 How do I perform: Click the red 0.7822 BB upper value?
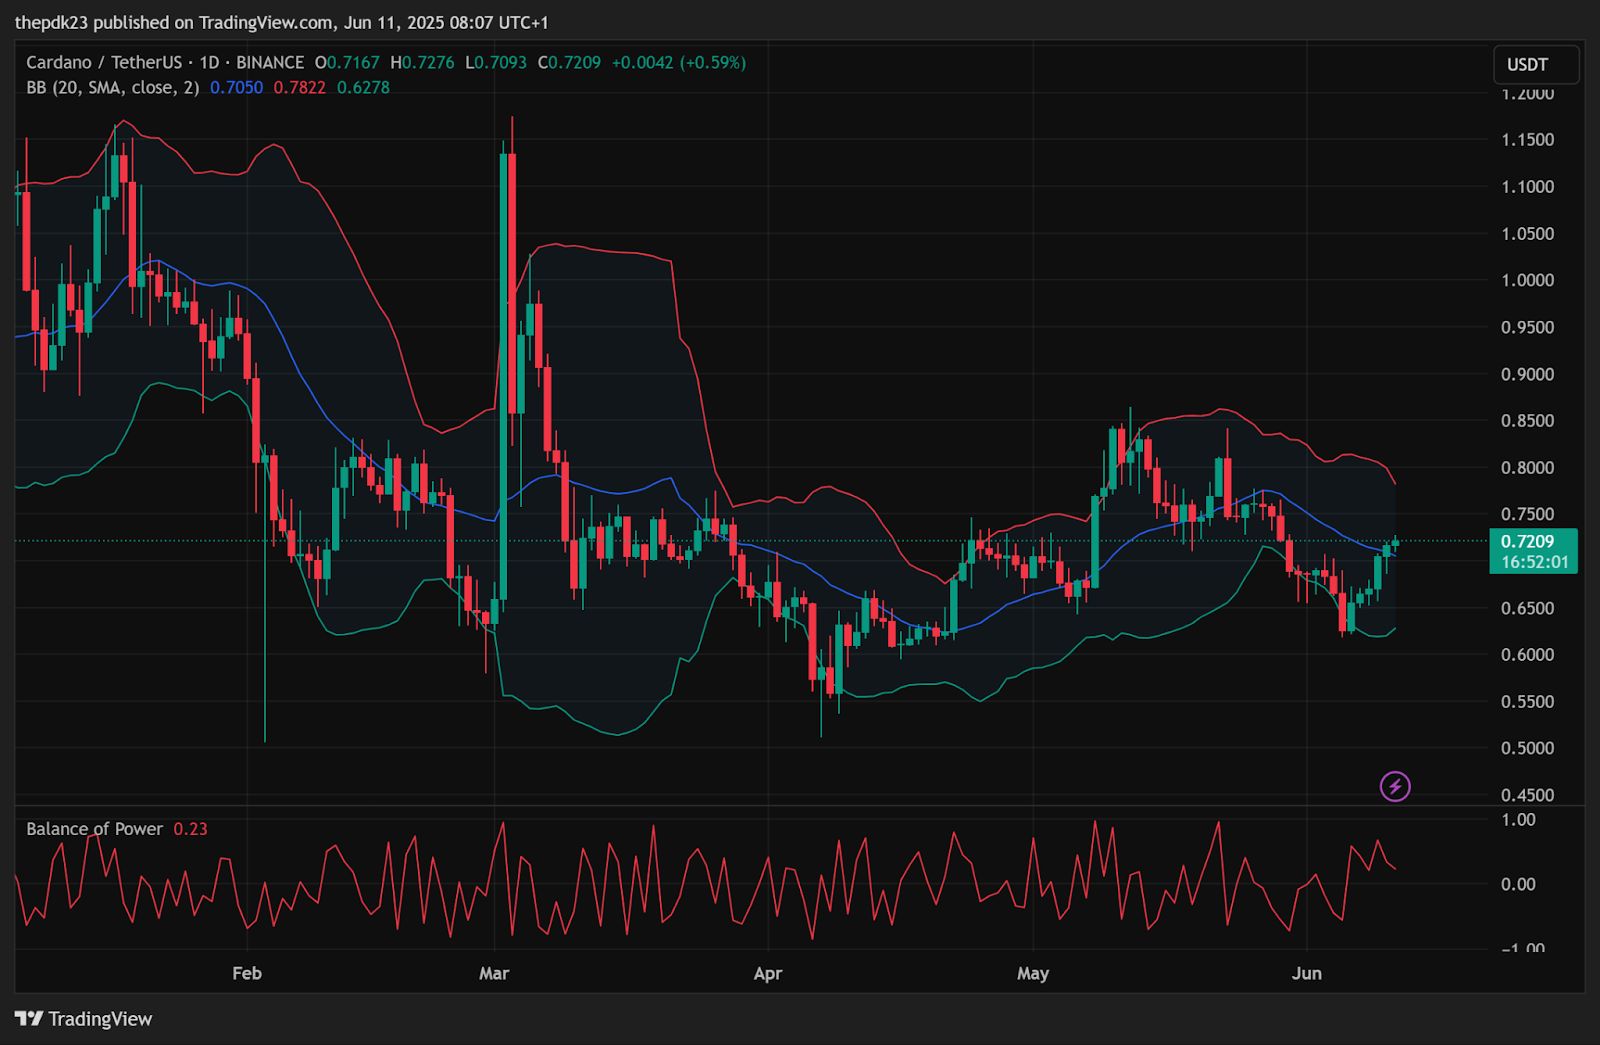(300, 88)
